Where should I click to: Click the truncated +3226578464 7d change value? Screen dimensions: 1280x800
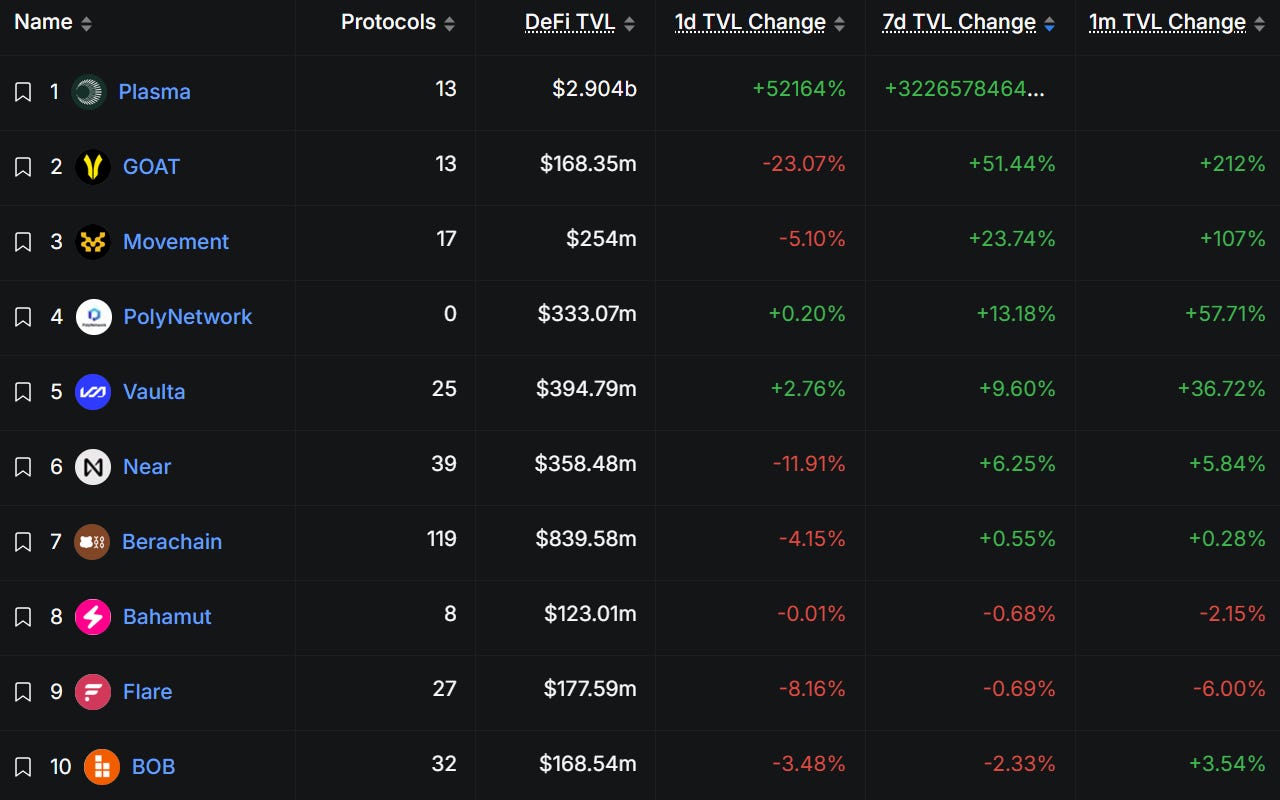coord(965,89)
